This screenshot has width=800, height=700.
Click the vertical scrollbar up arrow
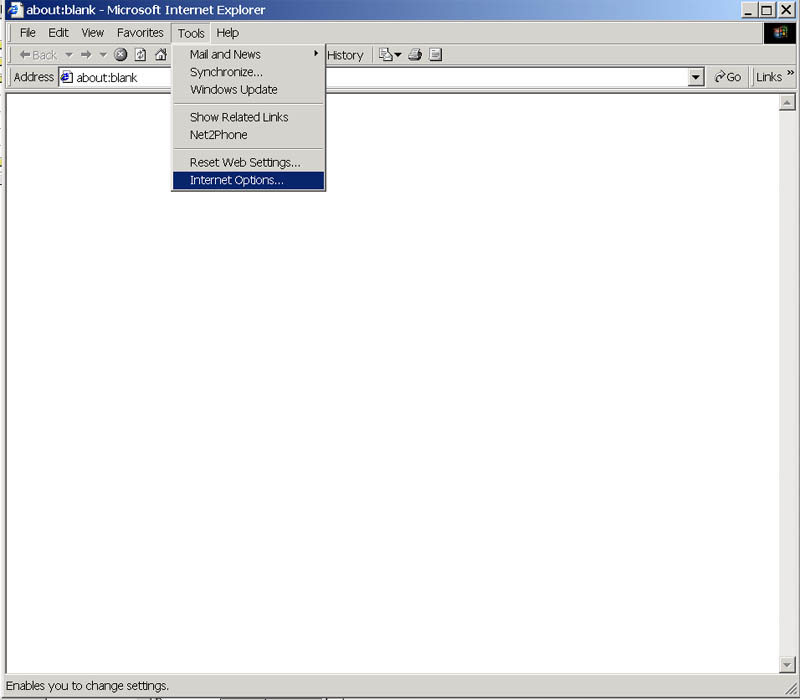pos(787,103)
